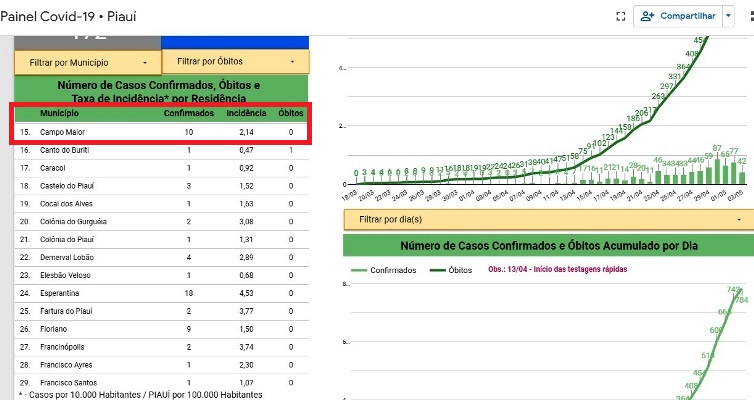
Task: Click the Confirmados legend entry
Action: click(x=384, y=270)
